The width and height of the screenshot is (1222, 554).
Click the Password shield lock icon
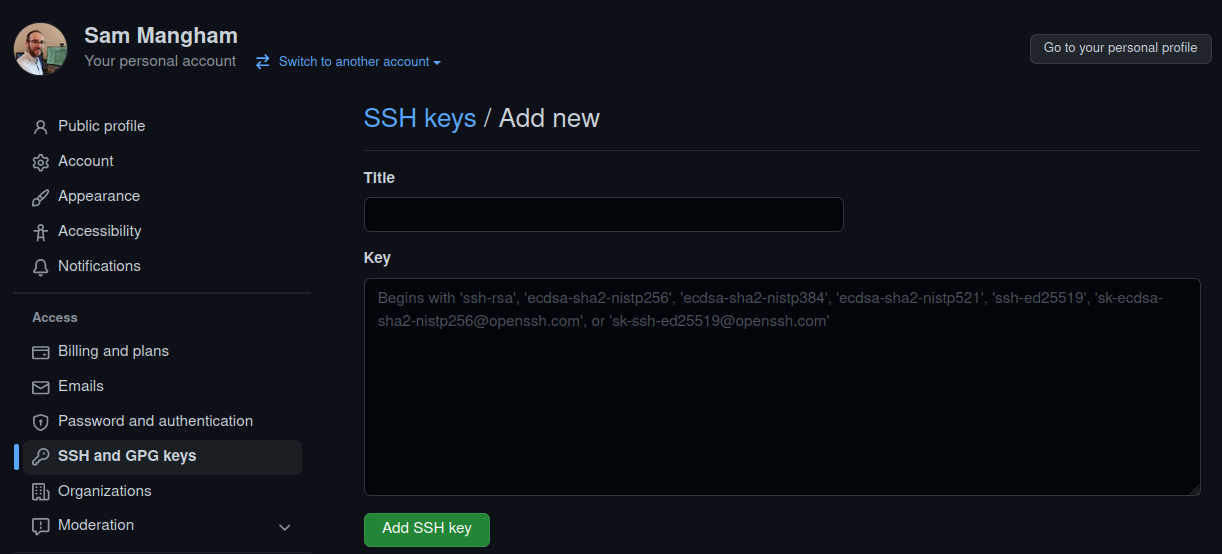click(41, 422)
